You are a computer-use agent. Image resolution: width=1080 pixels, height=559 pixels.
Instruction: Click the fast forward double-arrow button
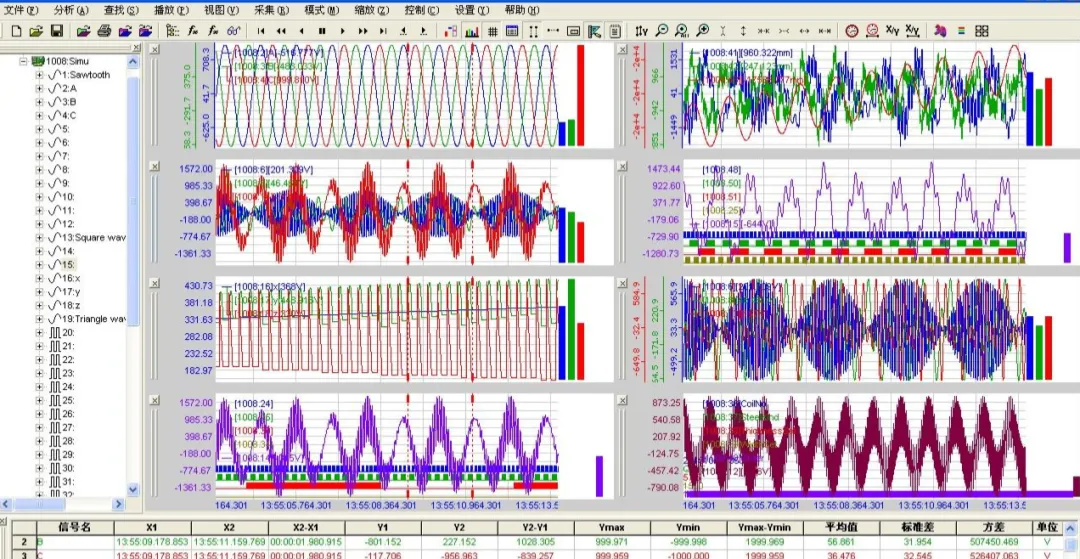[362, 31]
